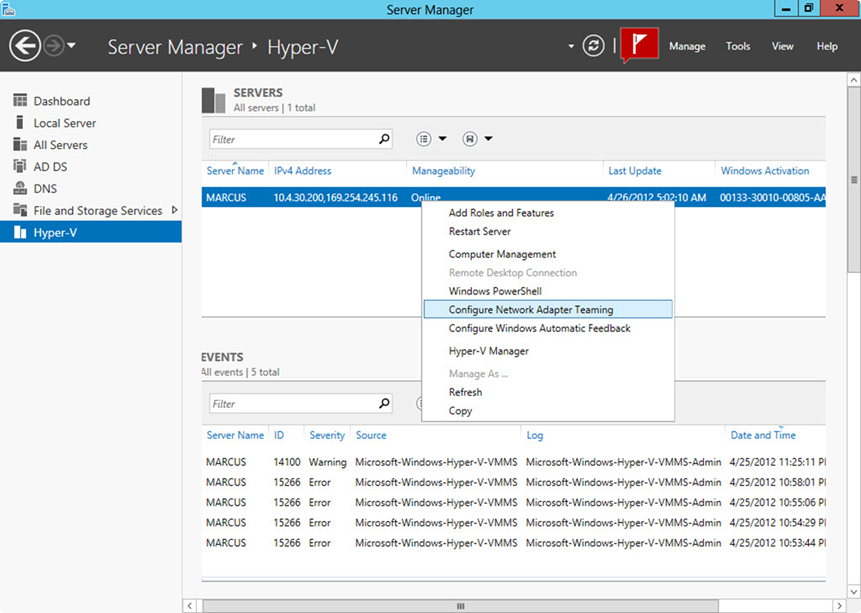861x613 pixels.
Task: Click the vertical scrollbar up arrow
Action: point(854,80)
